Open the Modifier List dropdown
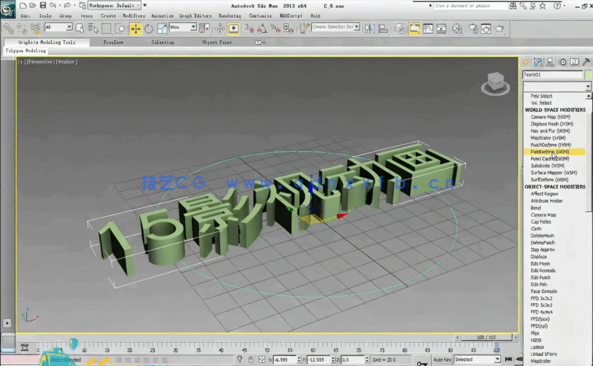The image size is (593, 366). pos(557,87)
